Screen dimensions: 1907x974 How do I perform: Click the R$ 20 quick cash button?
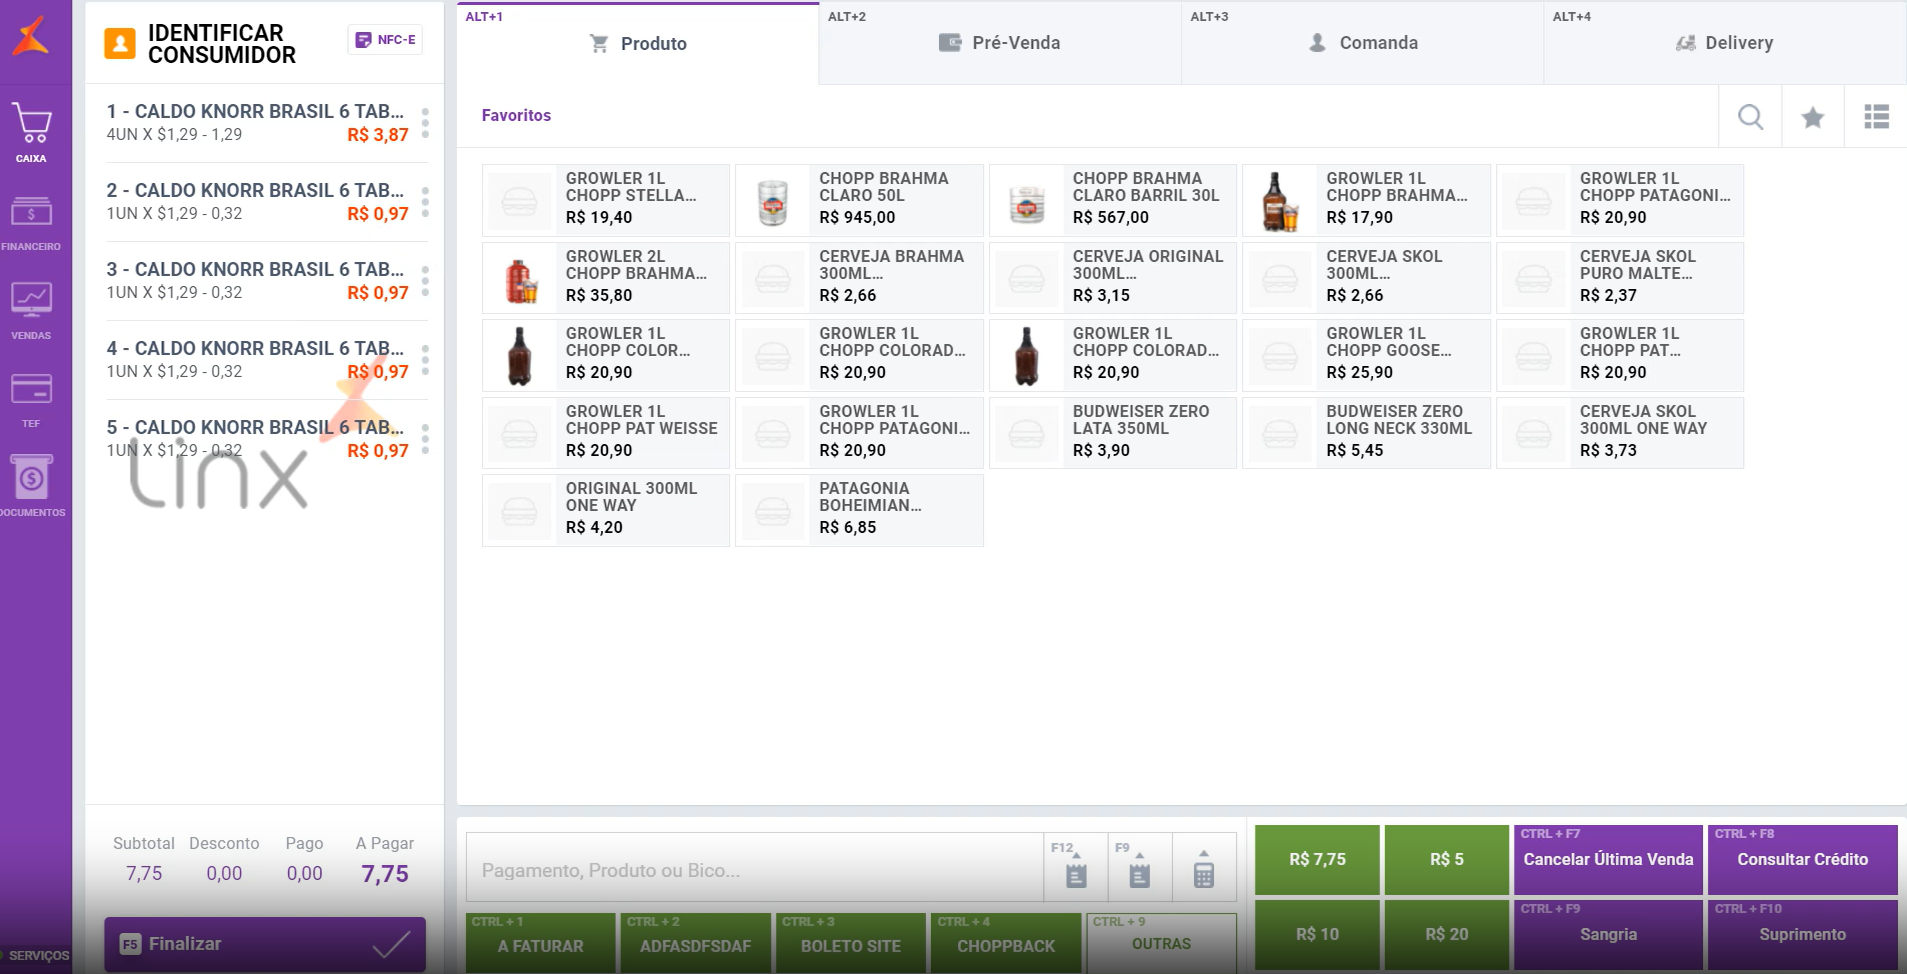pos(1446,934)
